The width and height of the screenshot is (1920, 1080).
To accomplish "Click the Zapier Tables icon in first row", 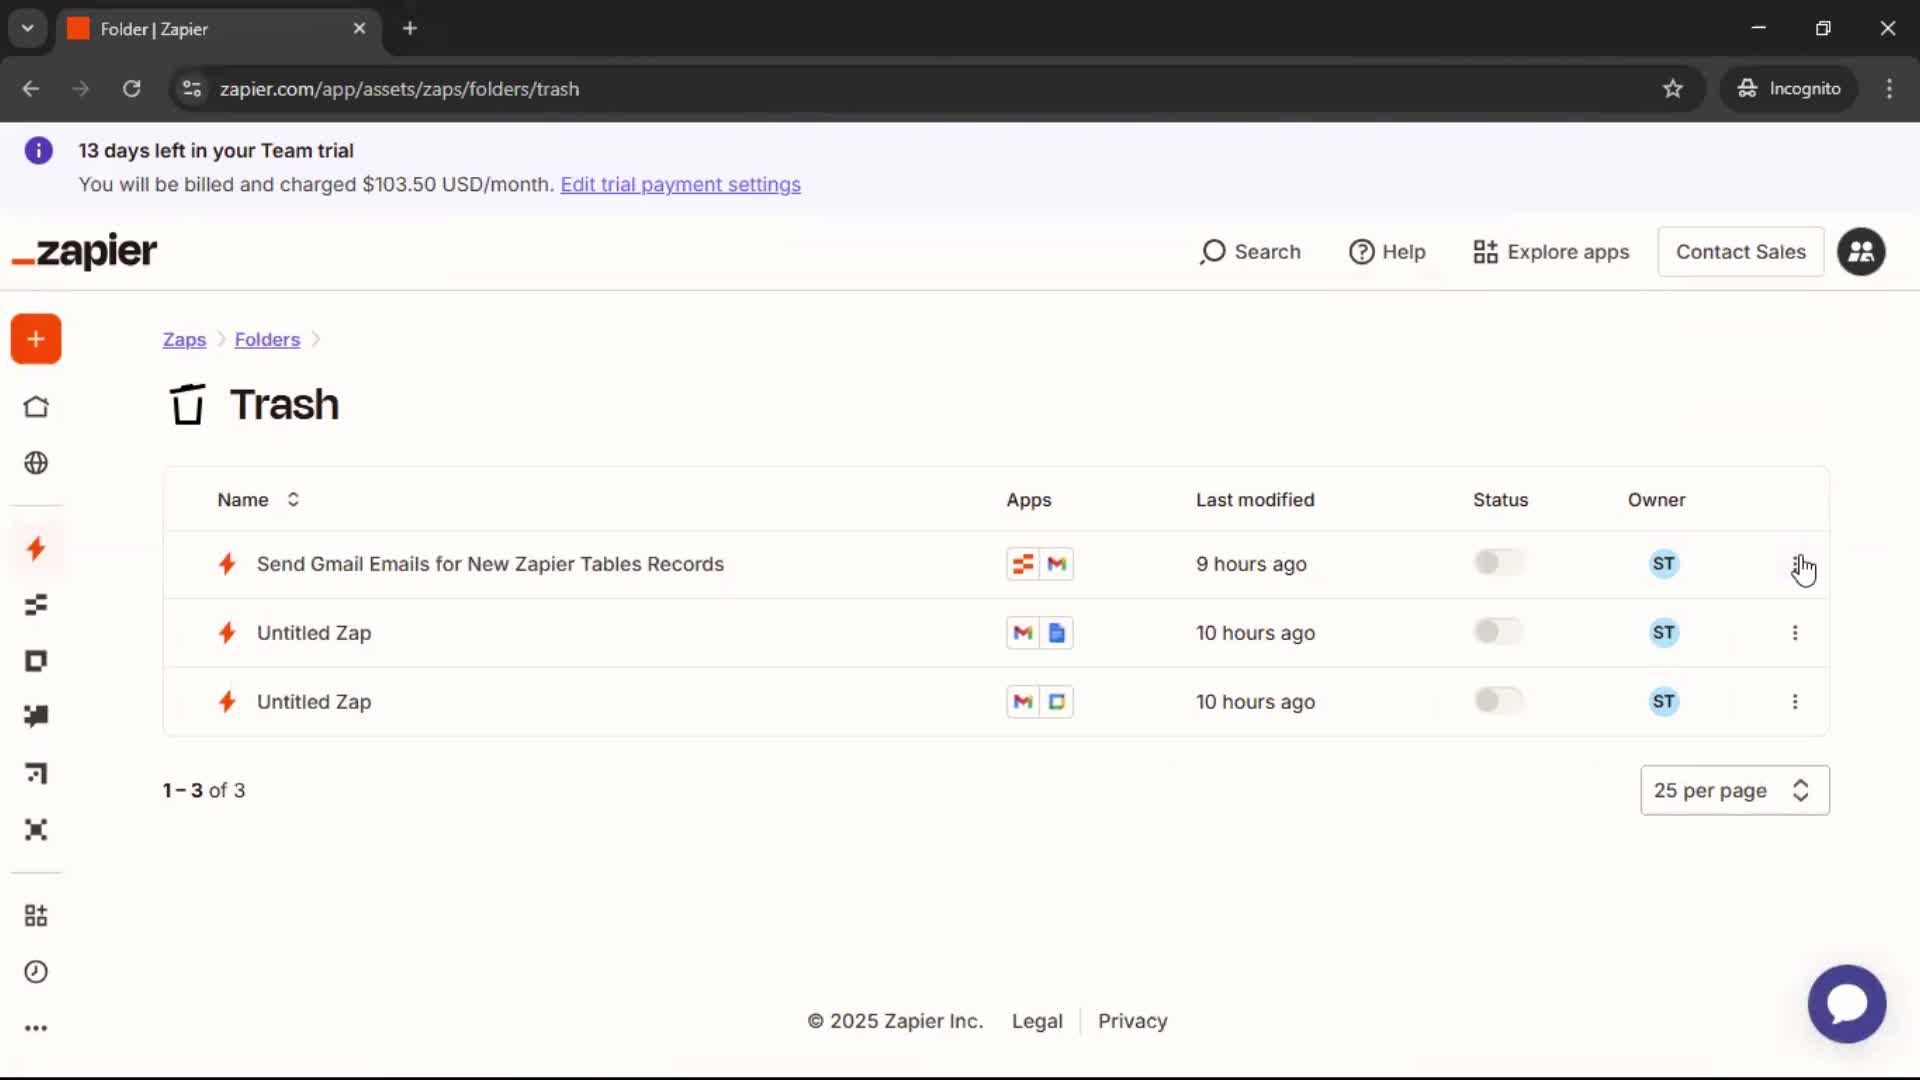I will click(1023, 564).
